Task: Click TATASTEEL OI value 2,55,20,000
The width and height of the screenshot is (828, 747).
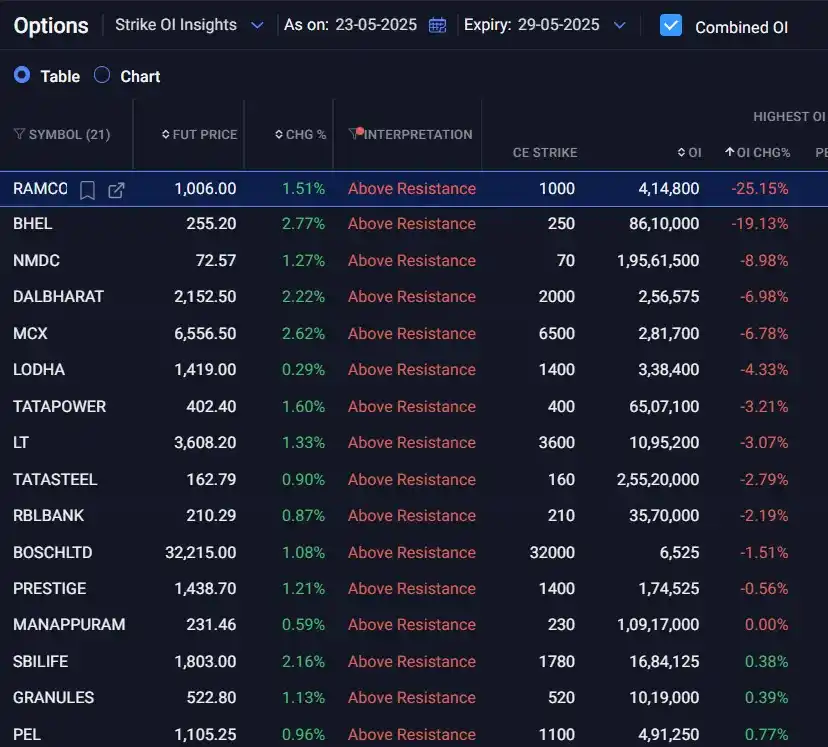Action: (x=658, y=479)
